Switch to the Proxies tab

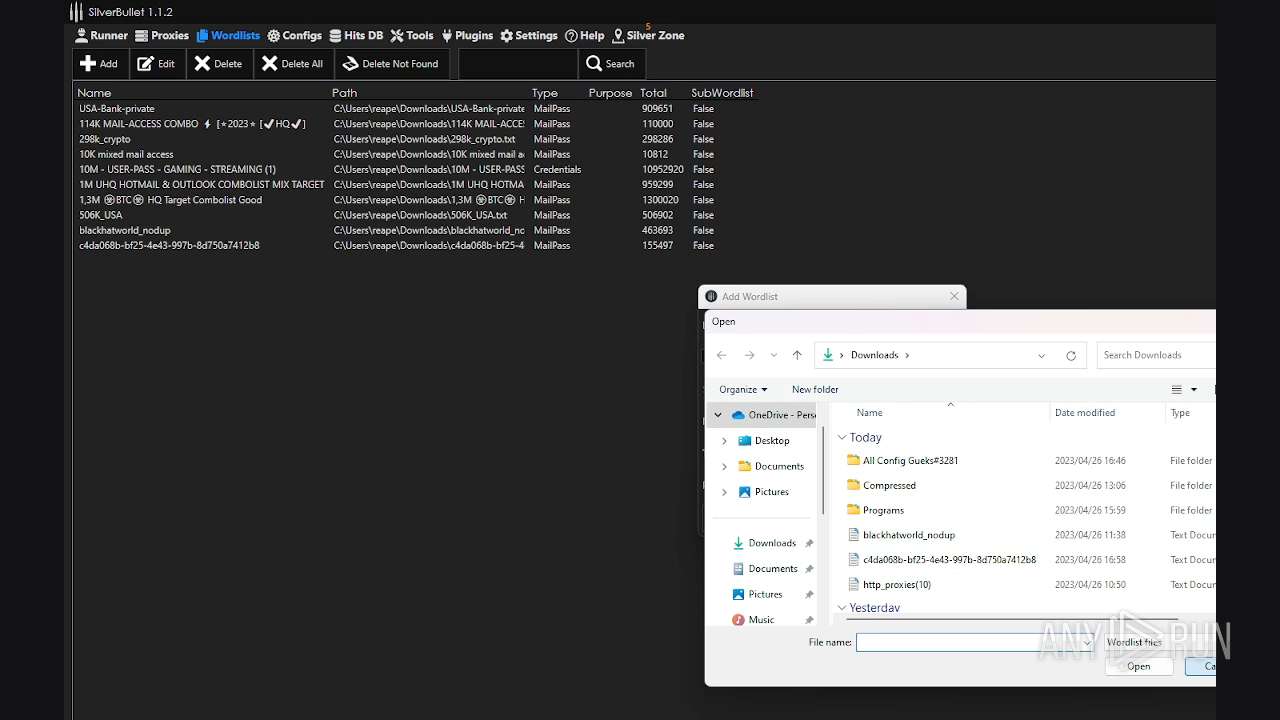162,35
